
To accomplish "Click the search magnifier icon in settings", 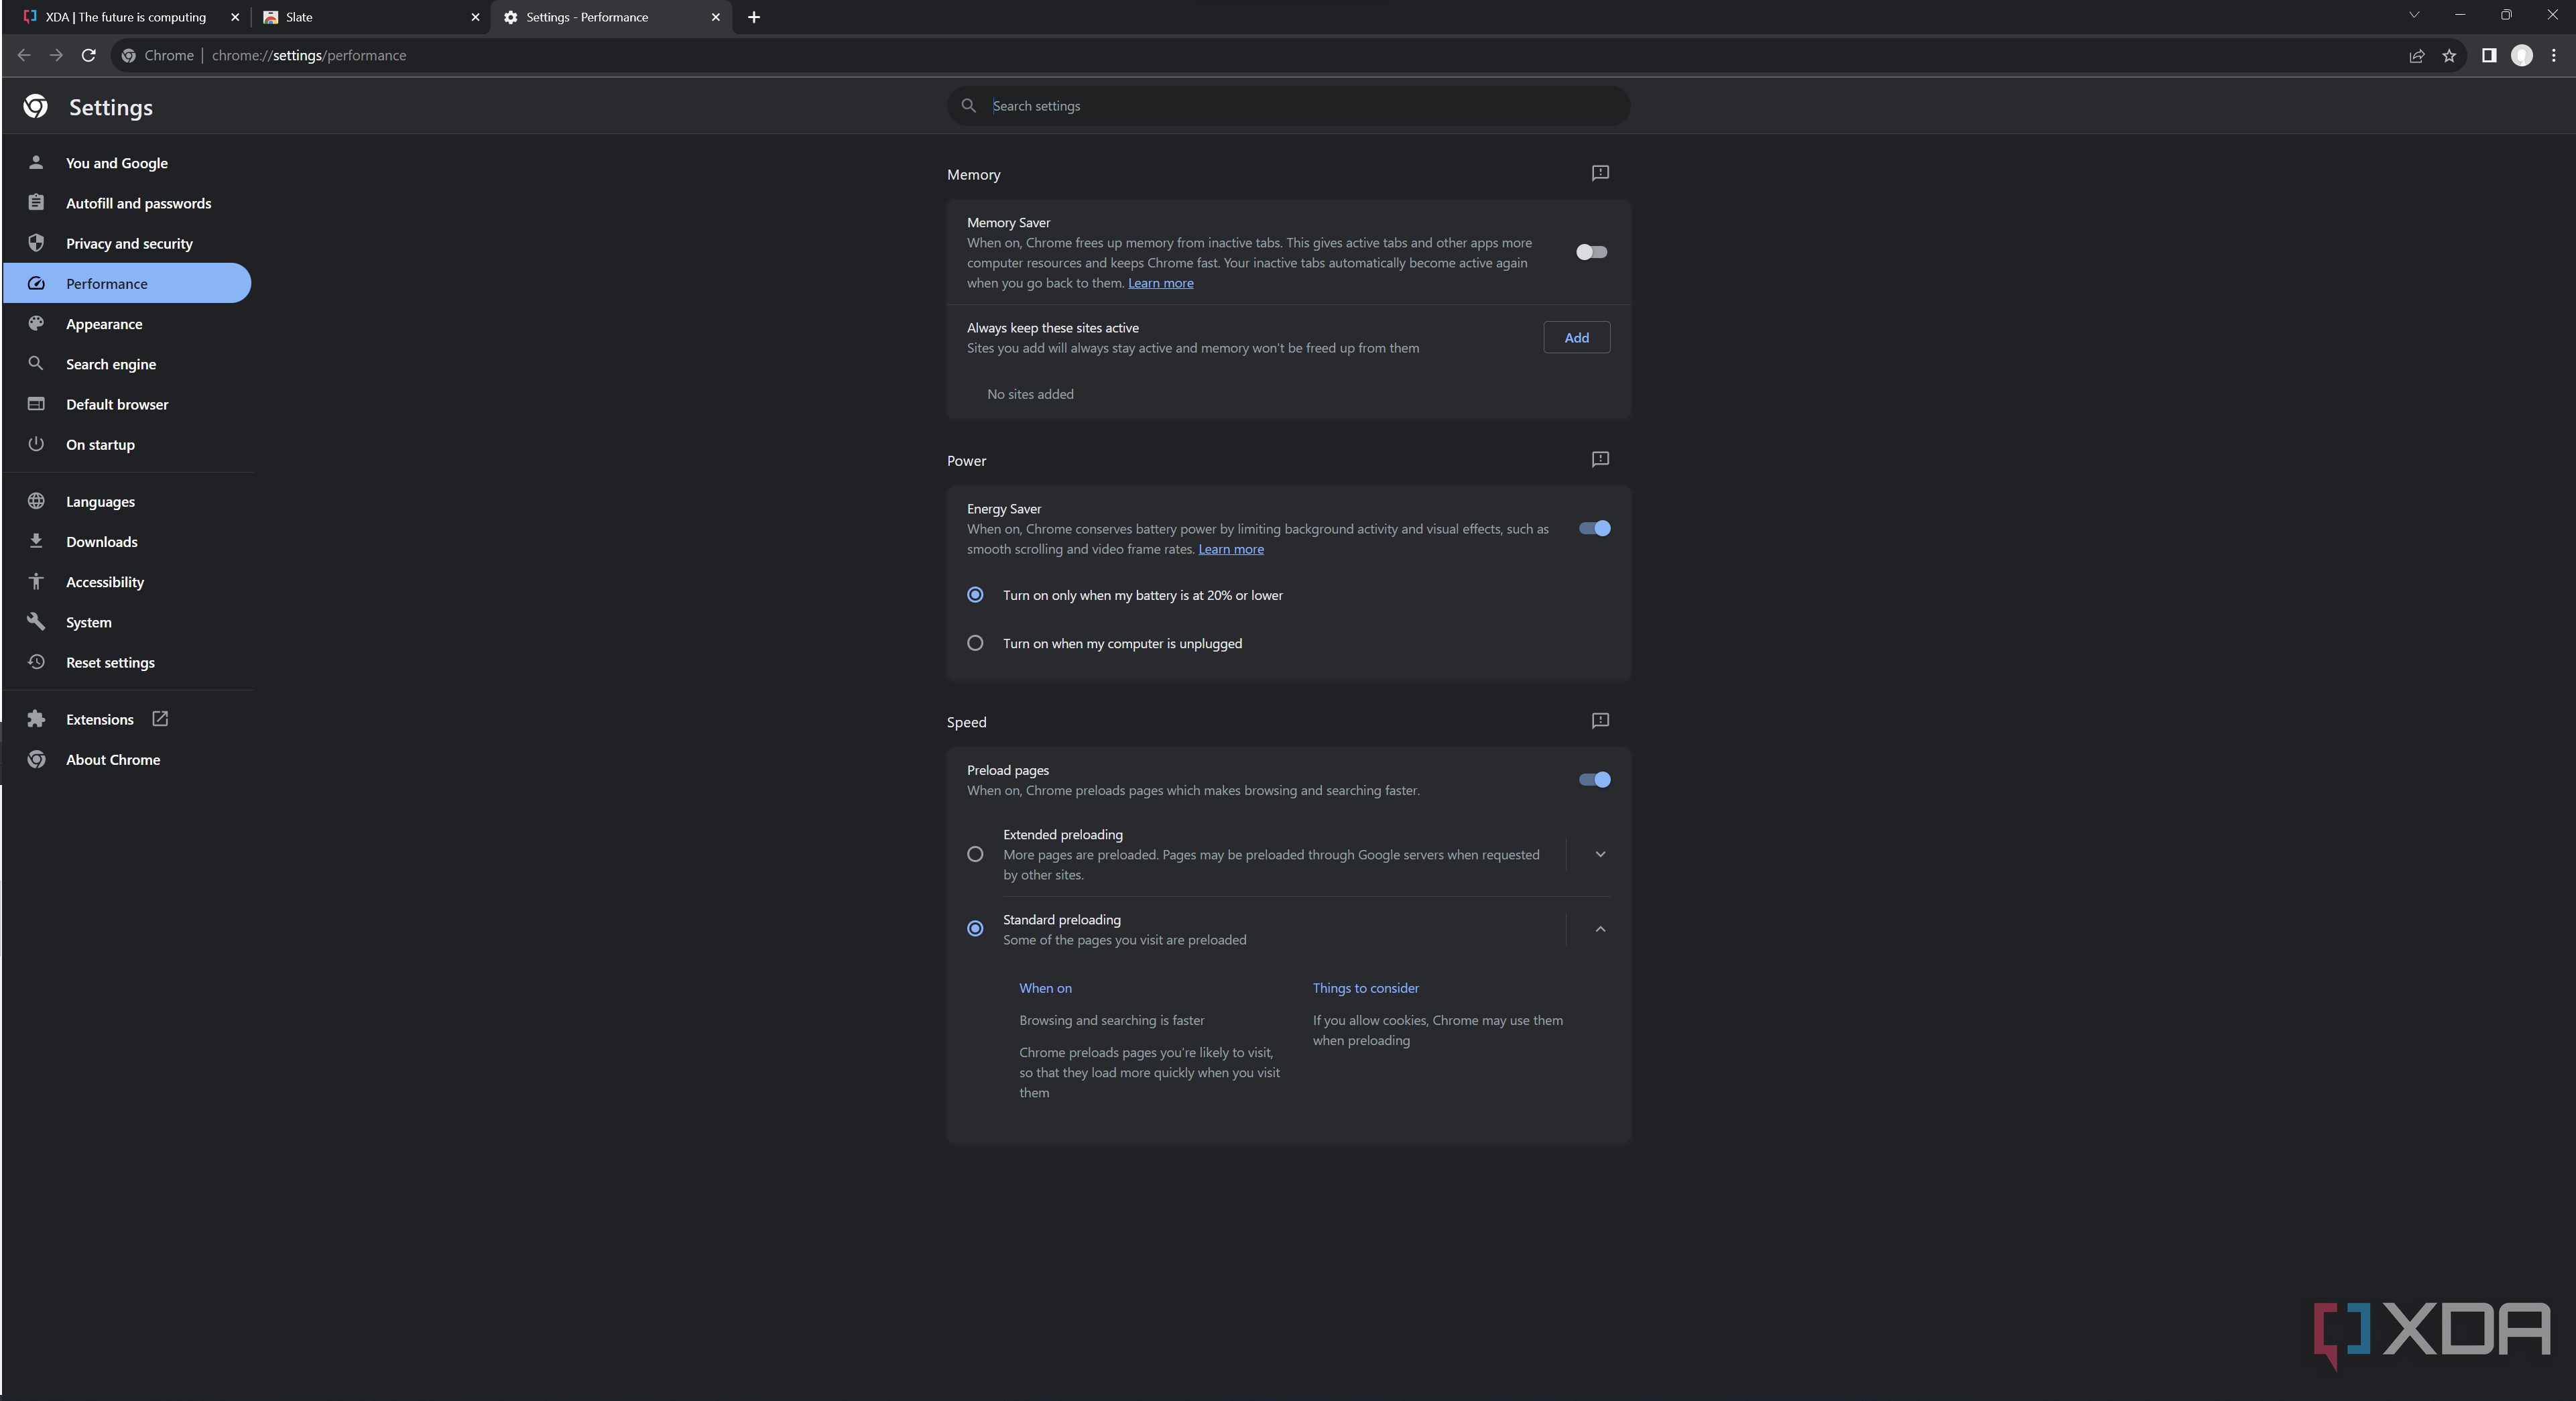I will click(968, 105).
